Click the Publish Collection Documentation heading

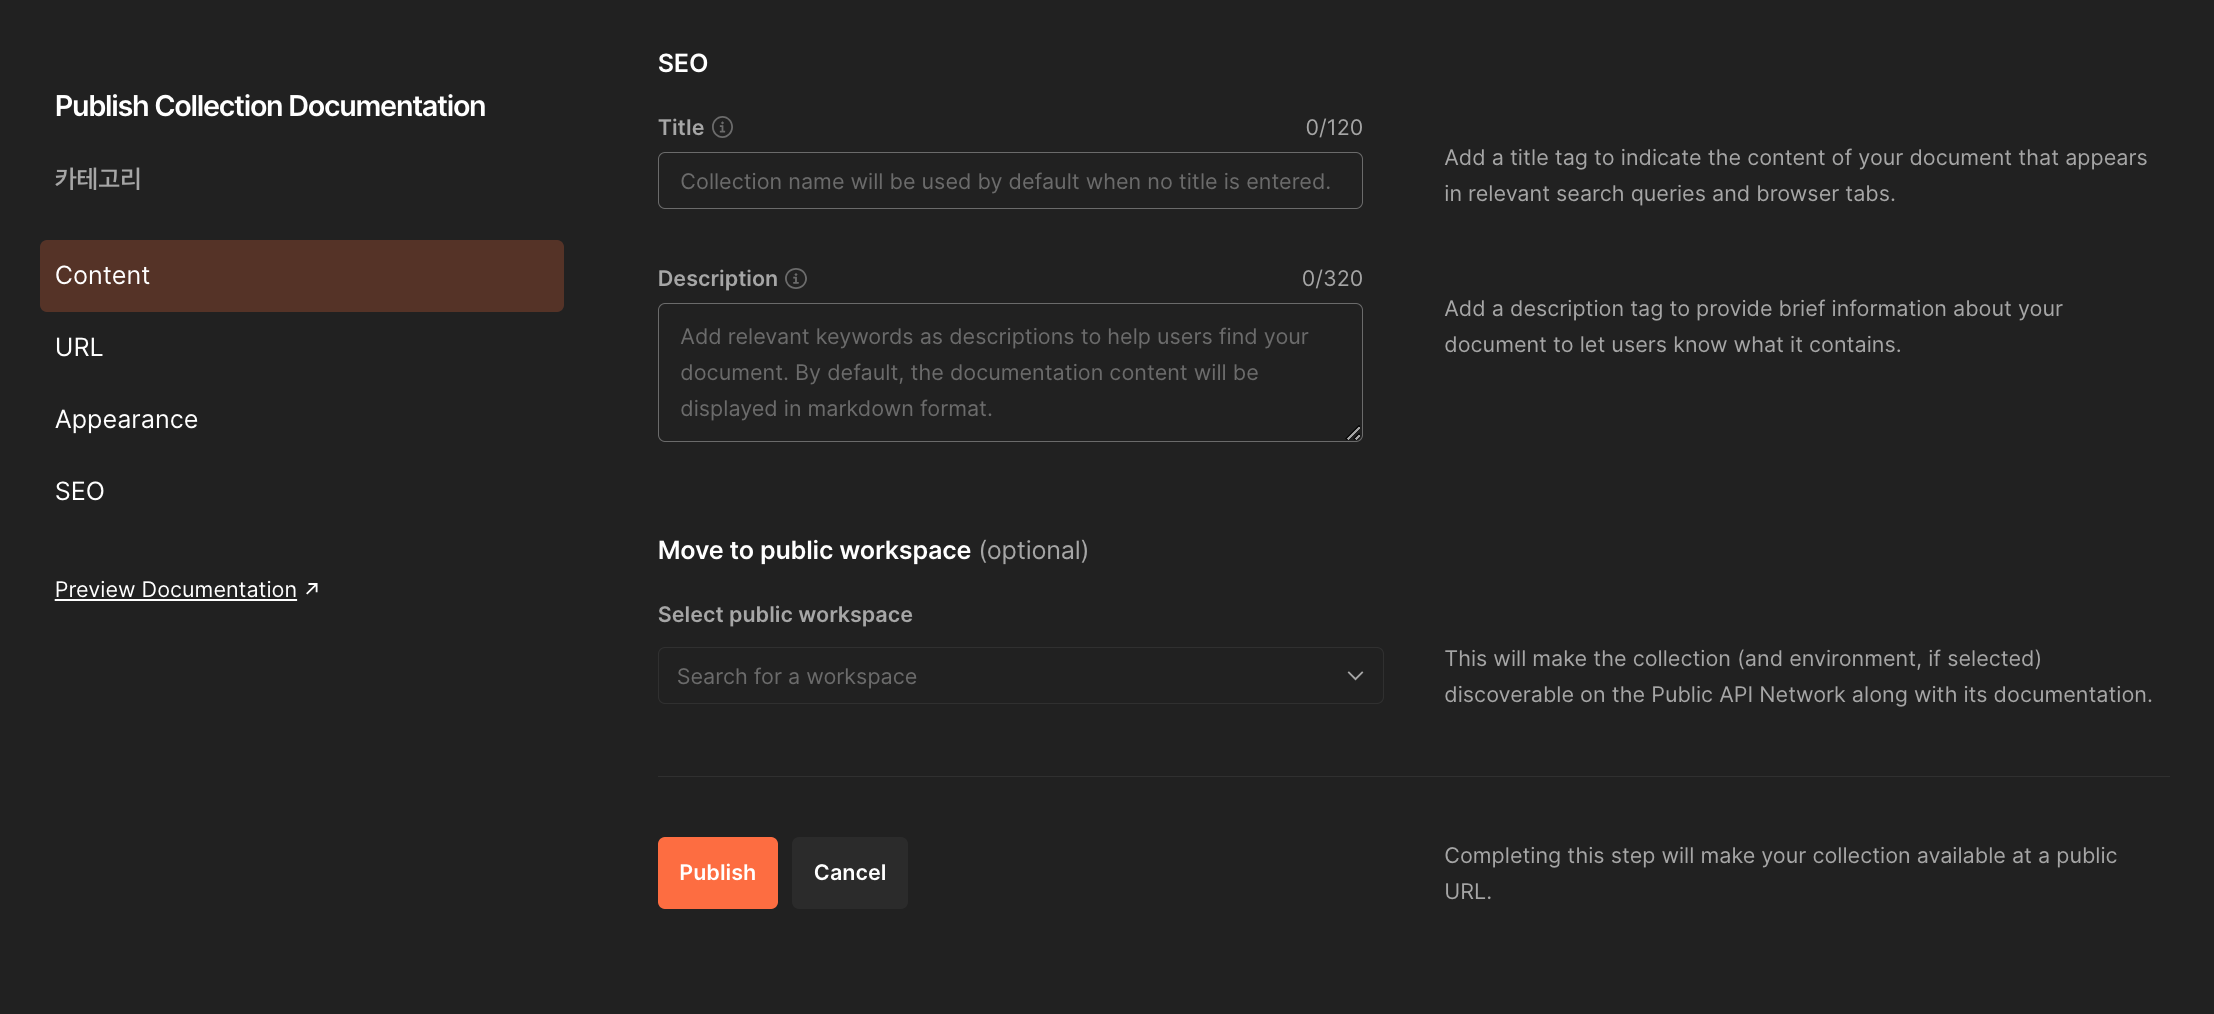(x=270, y=106)
